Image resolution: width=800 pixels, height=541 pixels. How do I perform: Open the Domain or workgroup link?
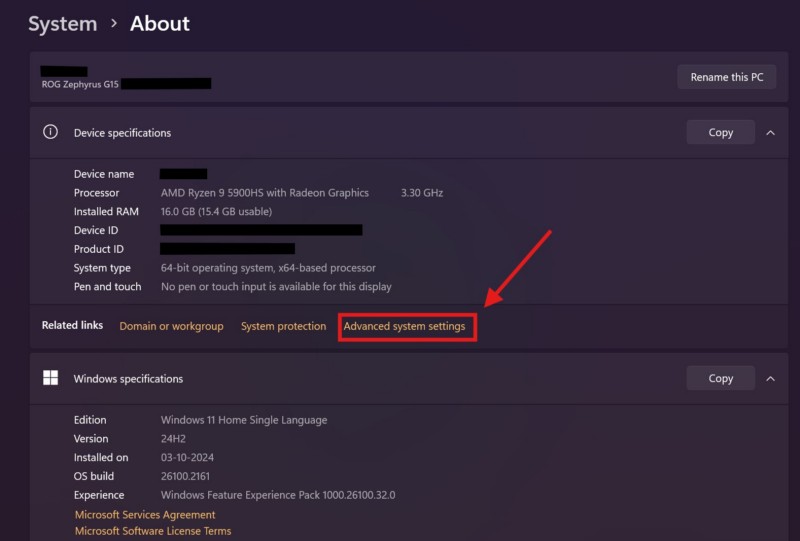pos(171,326)
